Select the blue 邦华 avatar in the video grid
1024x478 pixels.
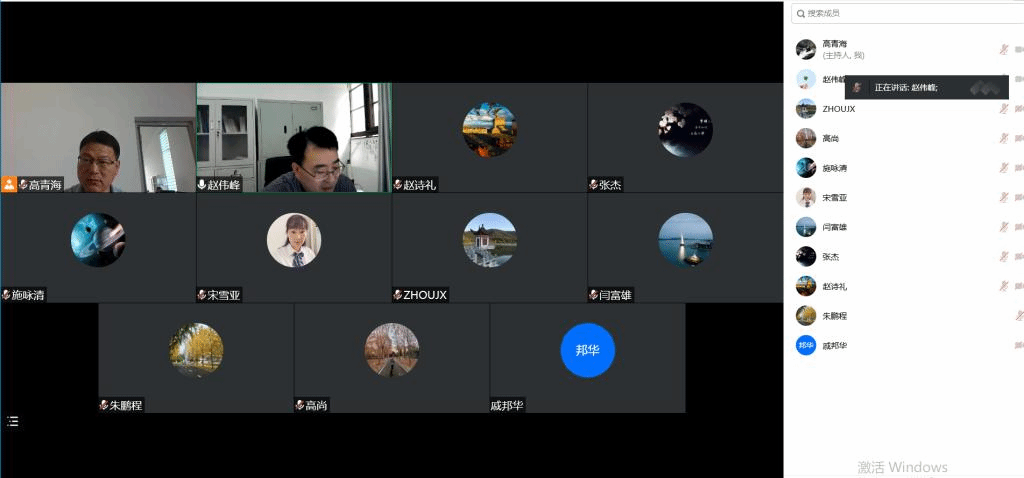(587, 350)
